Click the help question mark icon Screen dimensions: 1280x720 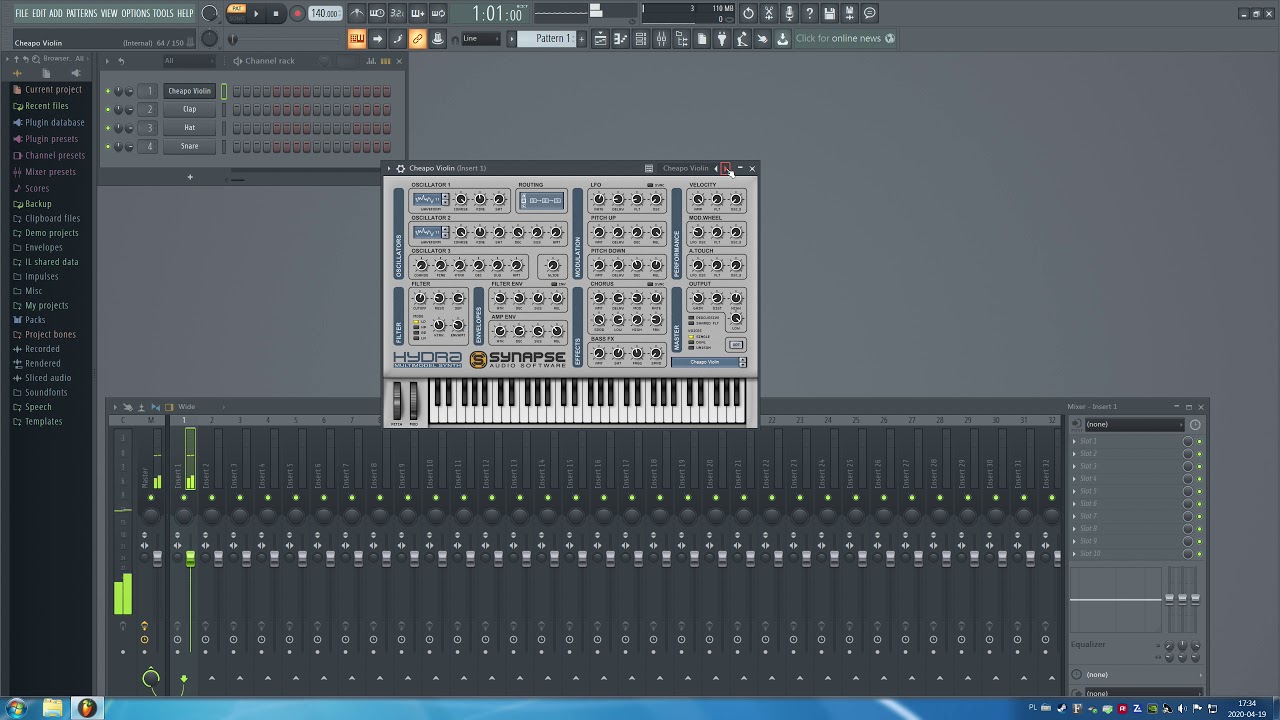coord(809,14)
